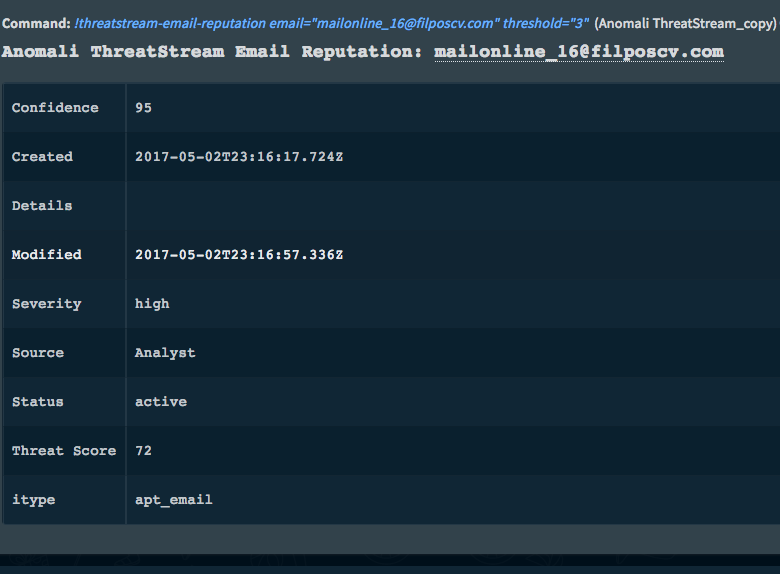Click the itype value "apt_email"
The image size is (780, 574).
tap(174, 500)
